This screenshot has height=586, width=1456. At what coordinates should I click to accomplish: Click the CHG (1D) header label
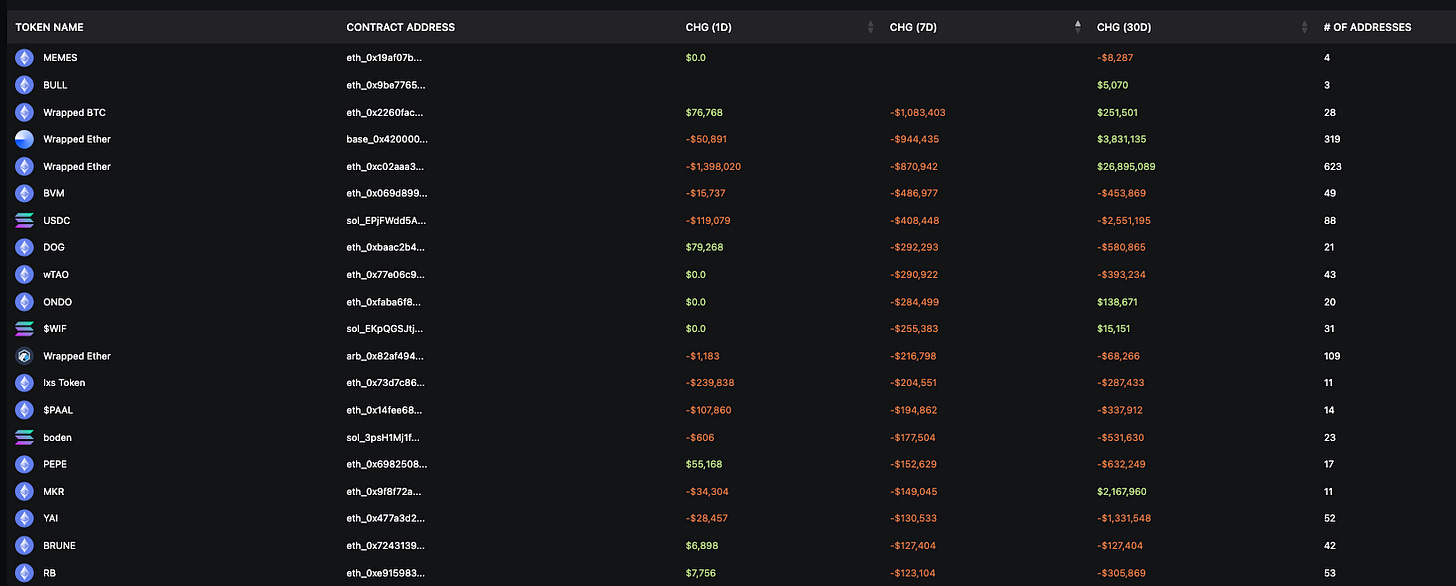click(709, 28)
